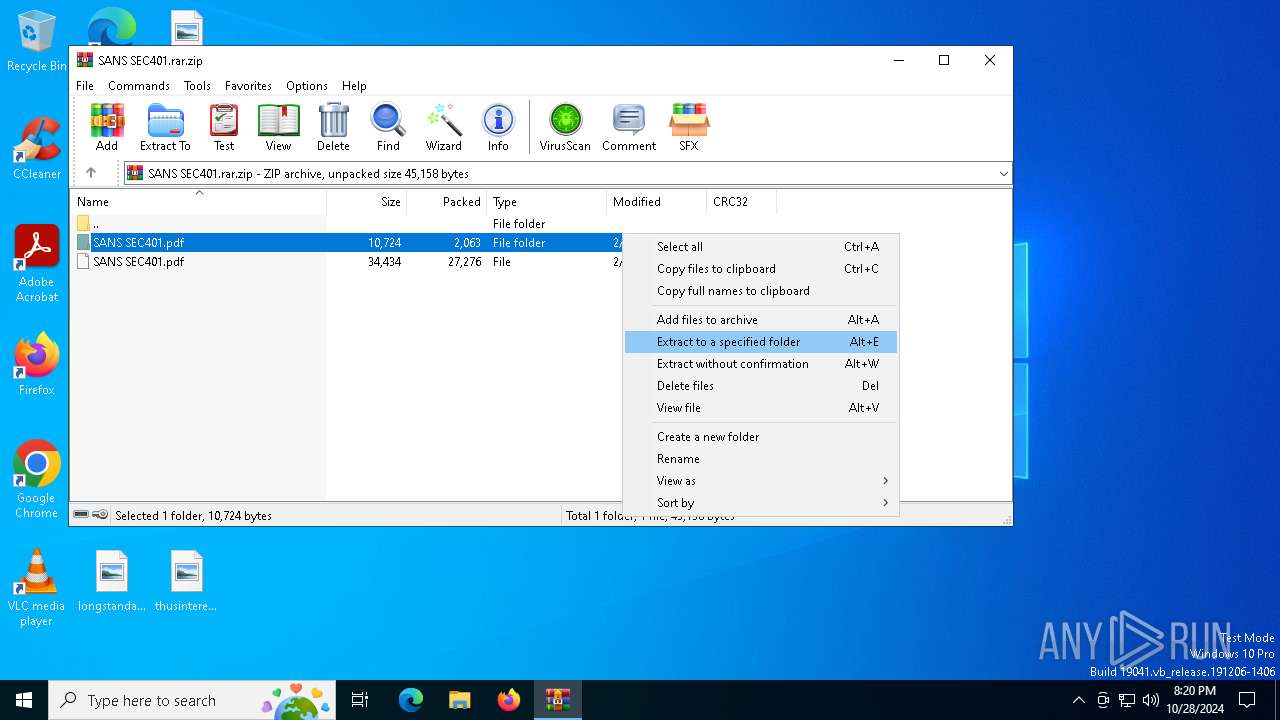Open the Favorites menu

point(248,86)
